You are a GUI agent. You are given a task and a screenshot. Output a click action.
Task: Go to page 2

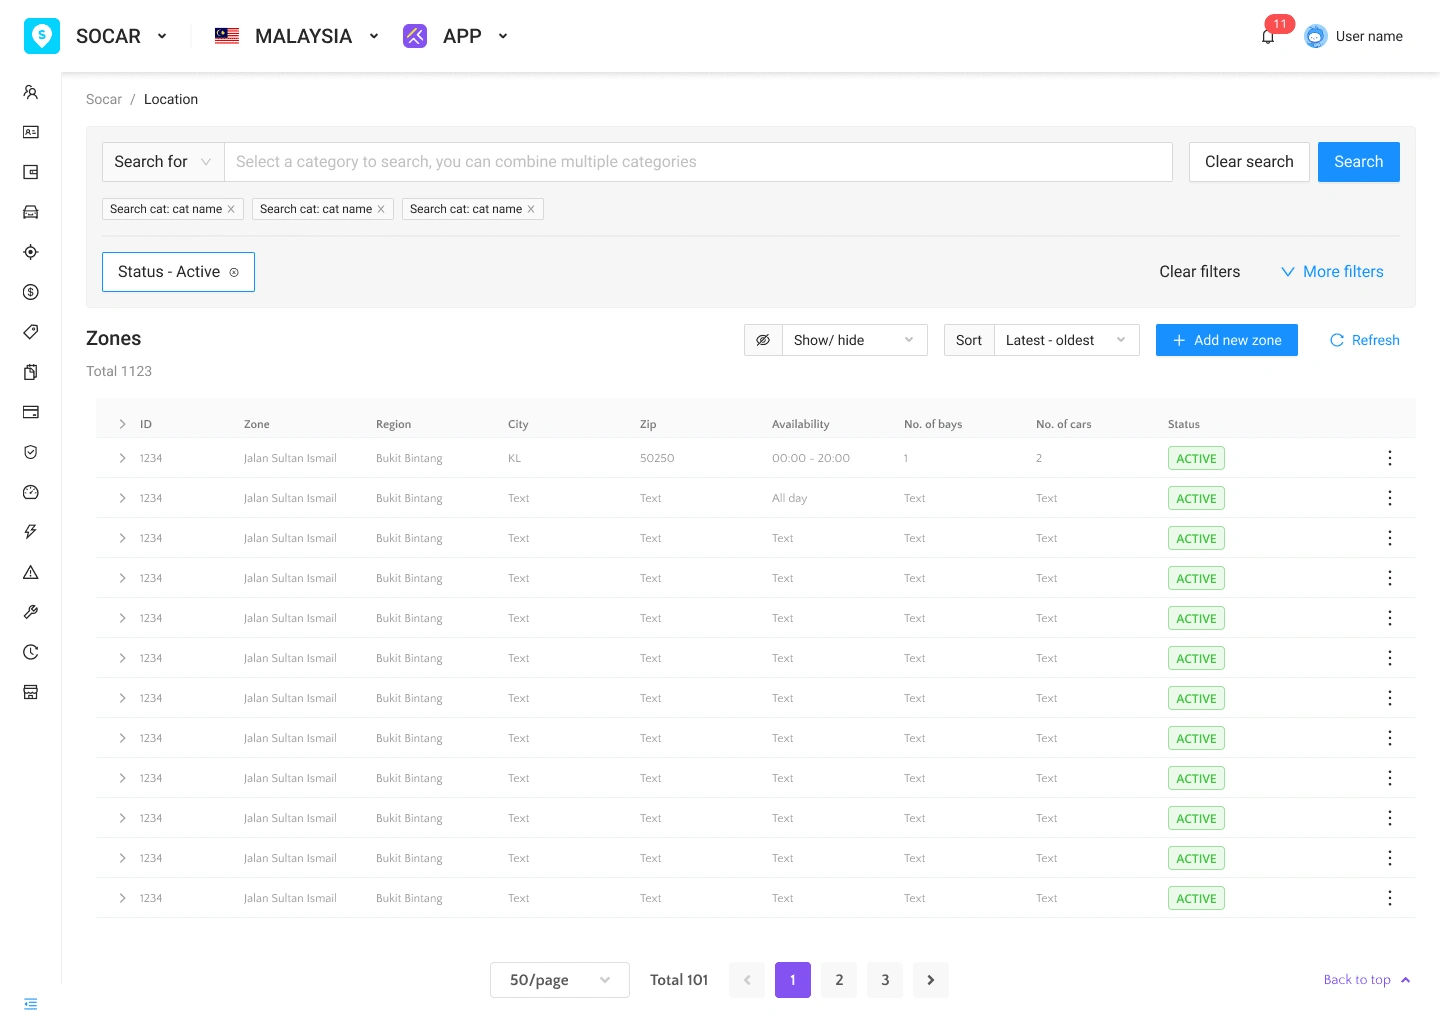point(839,980)
